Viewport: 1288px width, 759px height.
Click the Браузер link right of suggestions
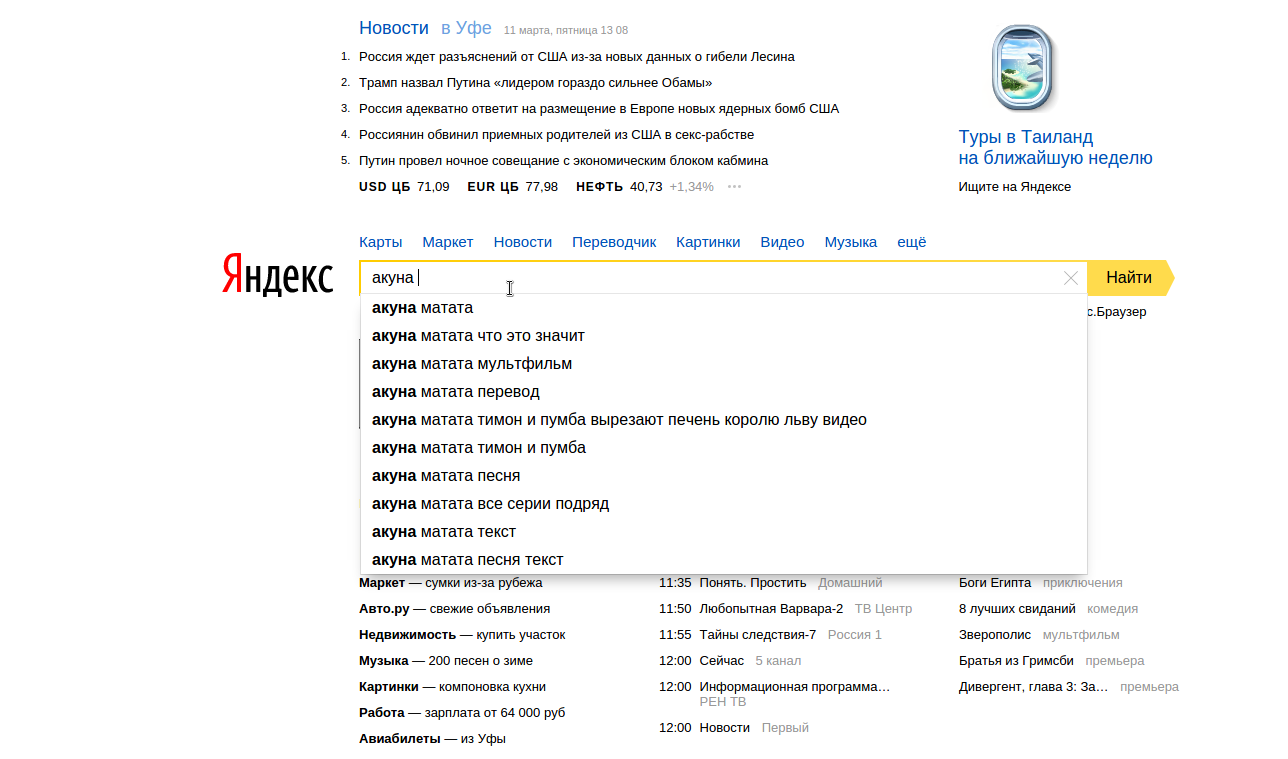[1117, 312]
